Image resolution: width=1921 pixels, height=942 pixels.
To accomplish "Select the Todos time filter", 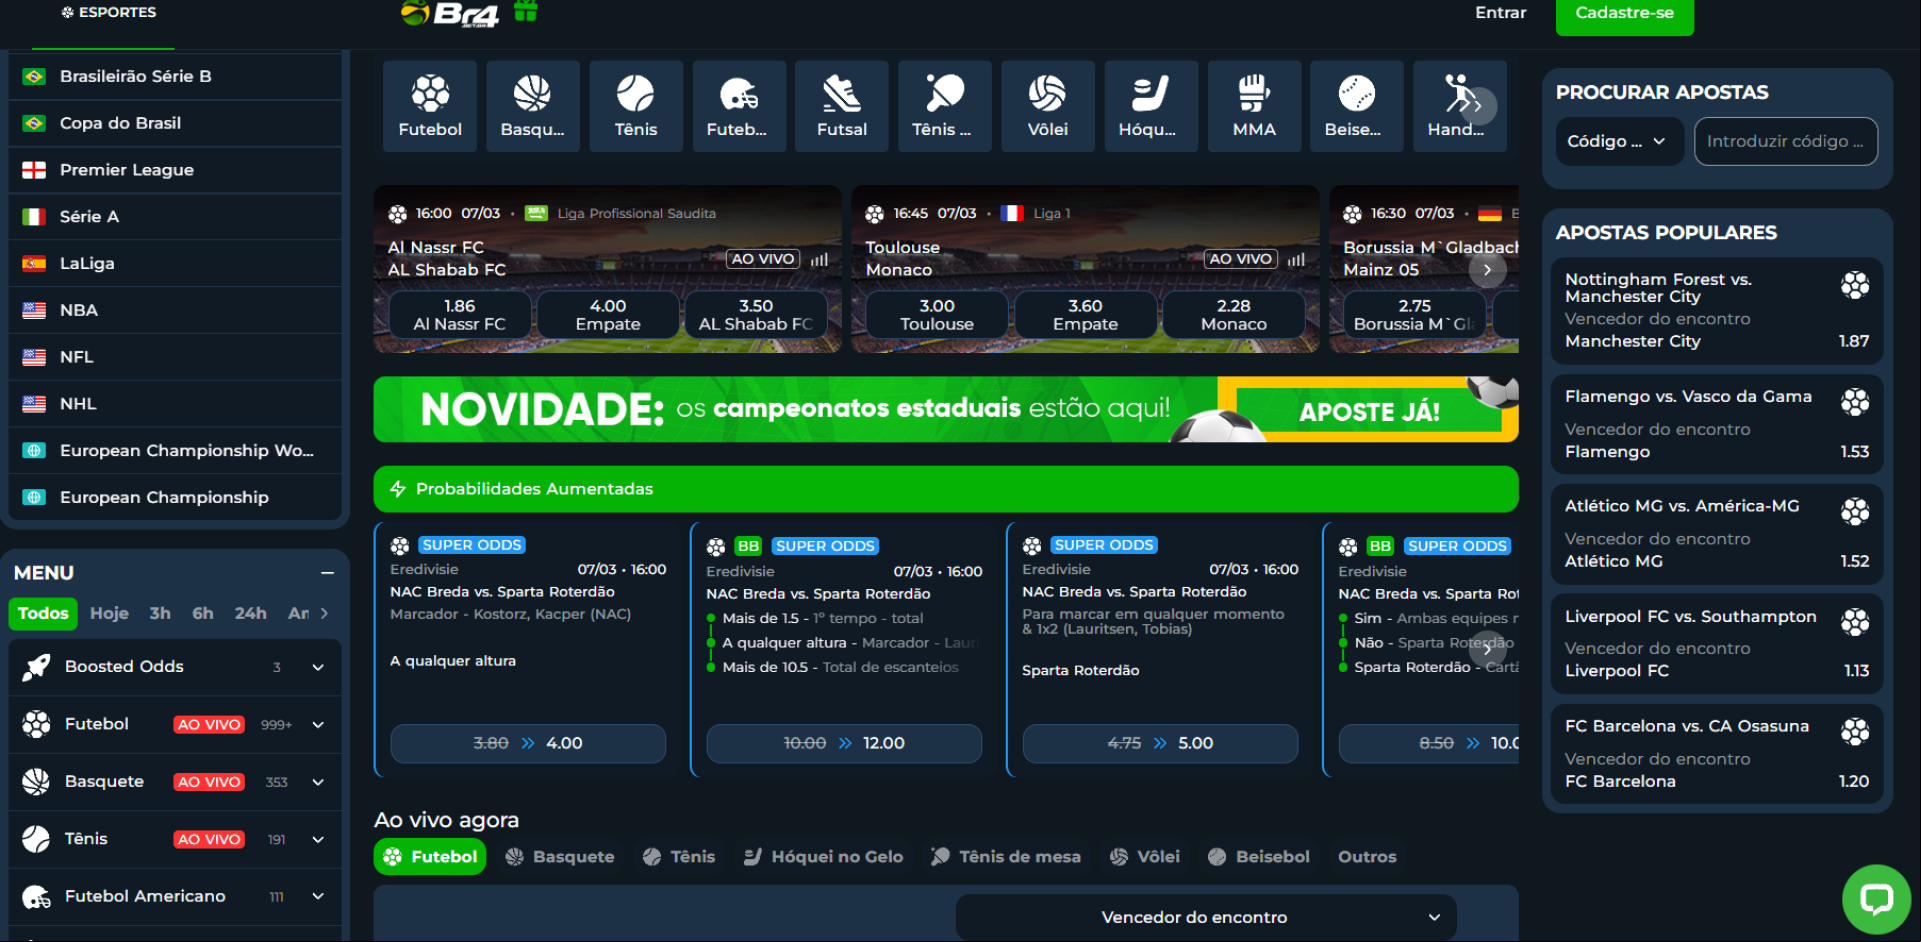I will pyautogui.click(x=43, y=613).
